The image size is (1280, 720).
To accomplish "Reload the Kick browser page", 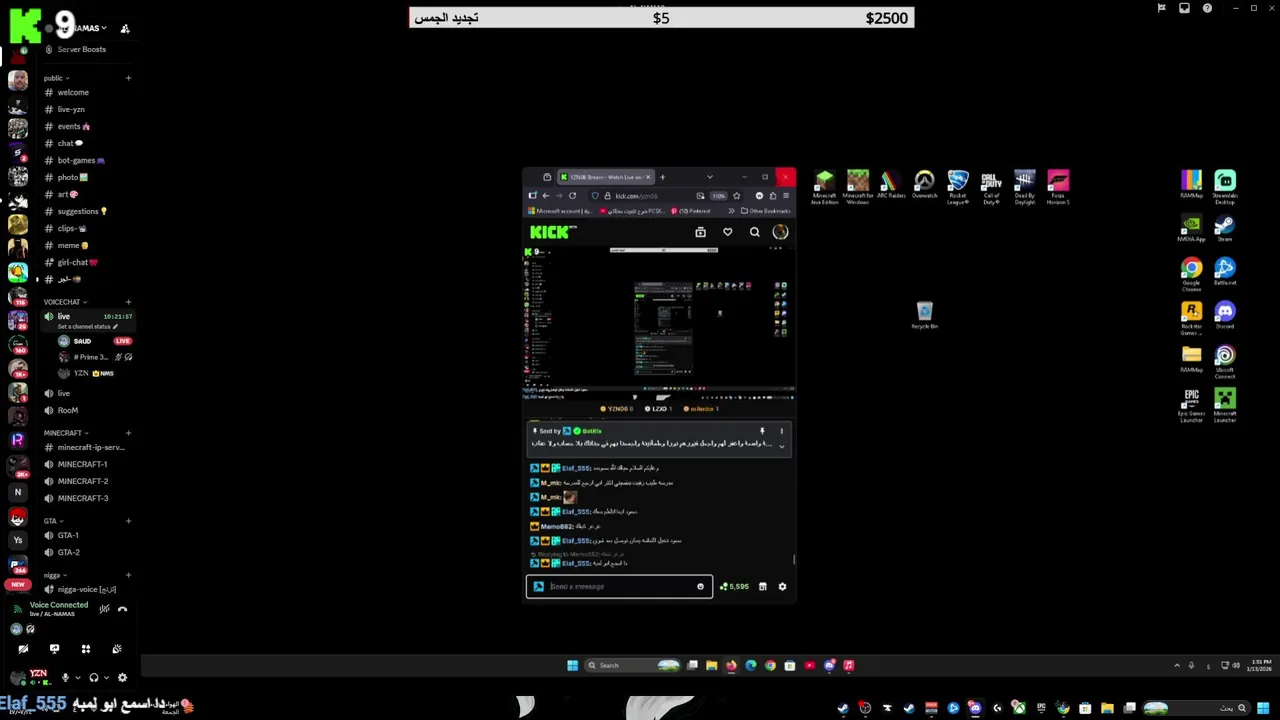I will (572, 196).
